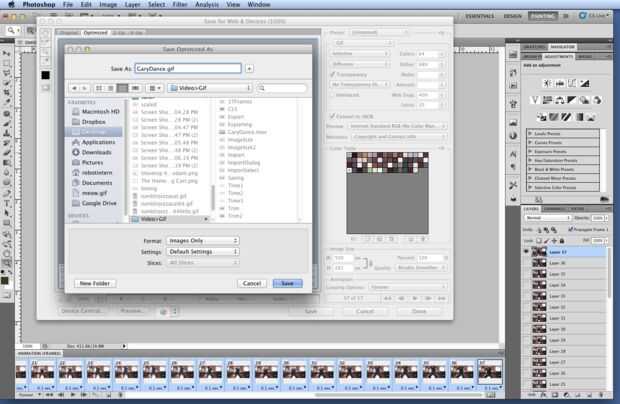
Task: Switch file browser to column view
Action: [x=123, y=88]
